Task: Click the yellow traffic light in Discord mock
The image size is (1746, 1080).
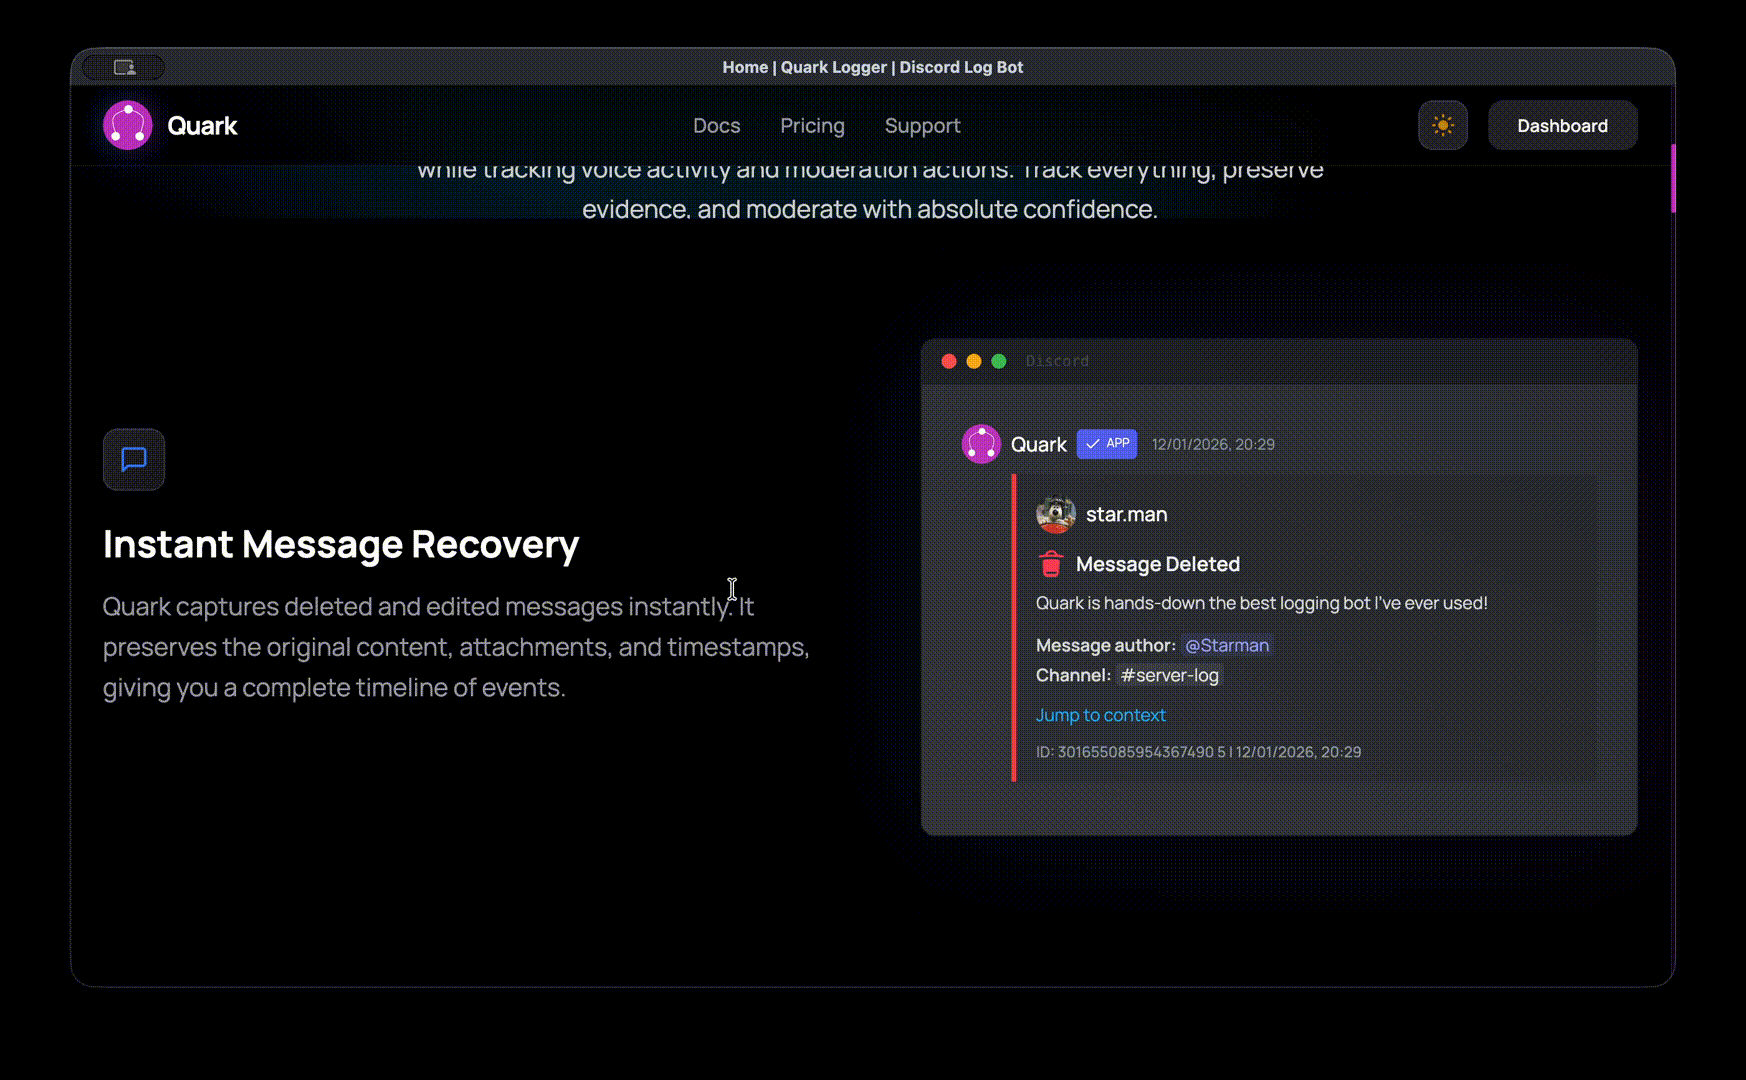Action: 974,361
